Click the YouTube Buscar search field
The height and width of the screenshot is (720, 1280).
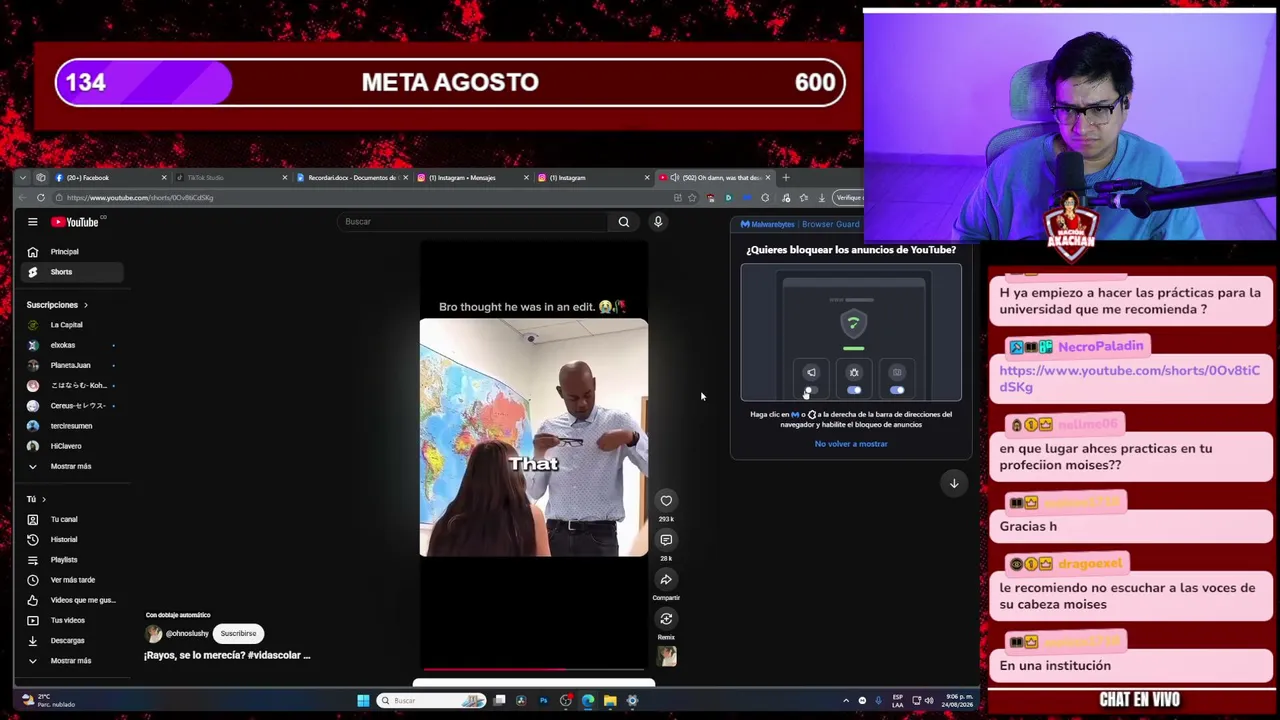point(472,222)
